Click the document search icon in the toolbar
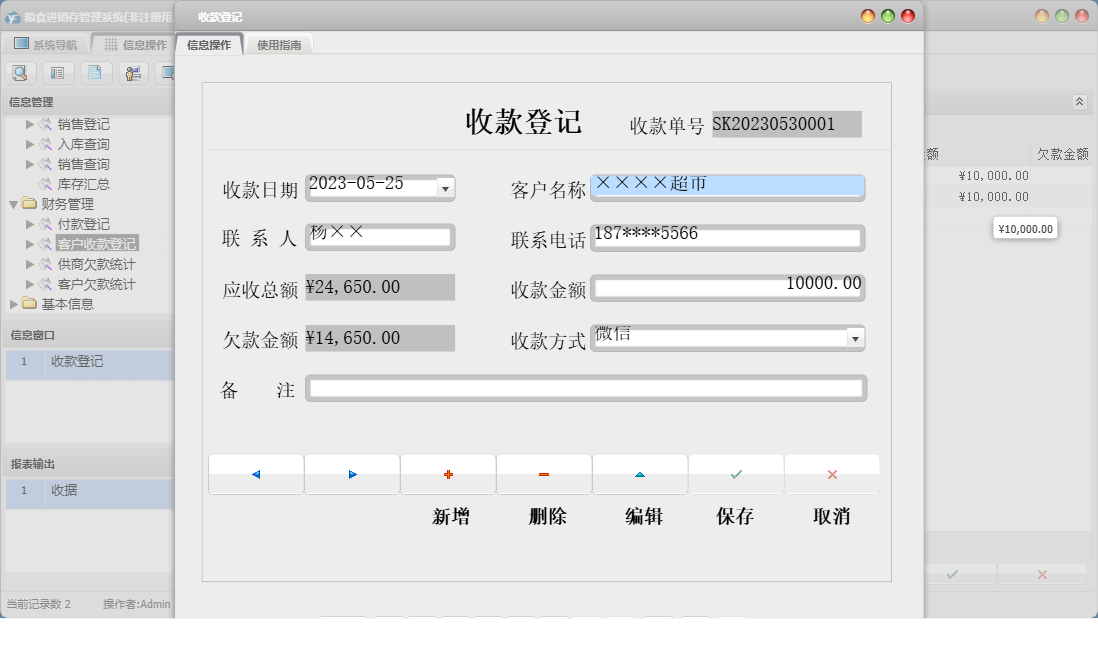This screenshot has height=655, width=1098. point(20,72)
